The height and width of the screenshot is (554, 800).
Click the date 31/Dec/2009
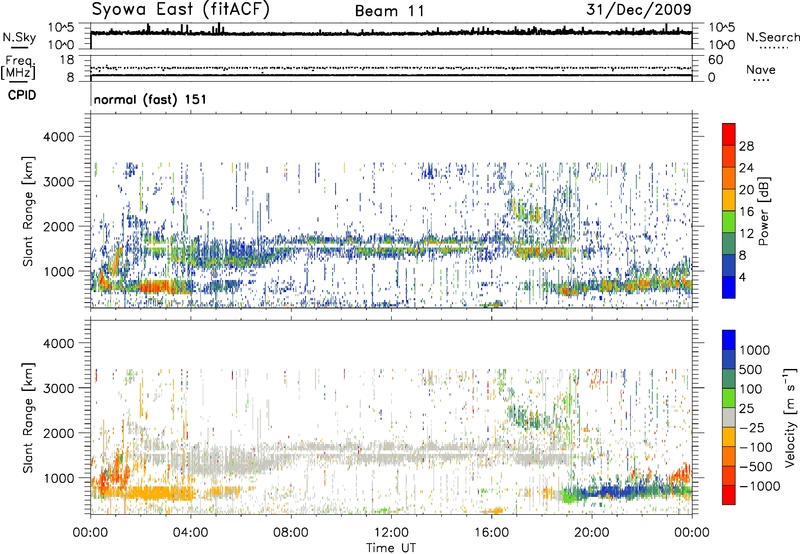pyautogui.click(x=639, y=9)
